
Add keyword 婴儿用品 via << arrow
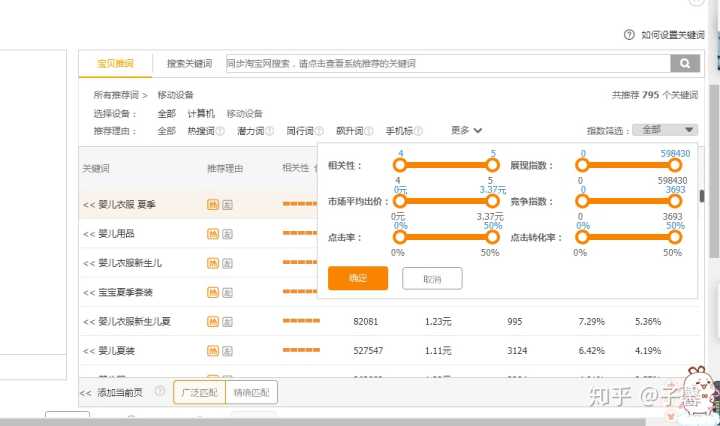(x=88, y=233)
